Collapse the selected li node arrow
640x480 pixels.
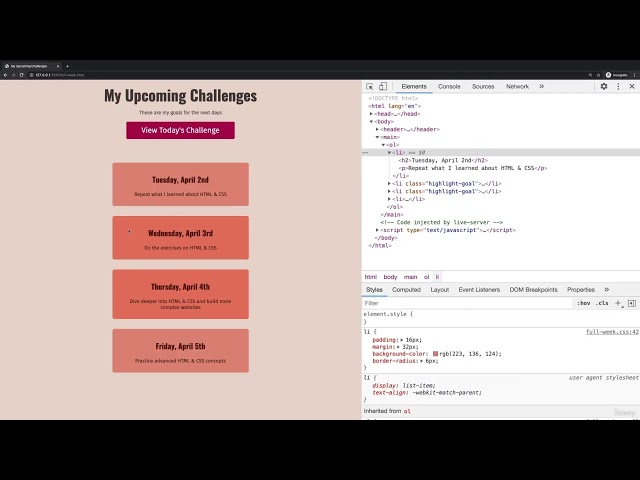tap(389, 153)
